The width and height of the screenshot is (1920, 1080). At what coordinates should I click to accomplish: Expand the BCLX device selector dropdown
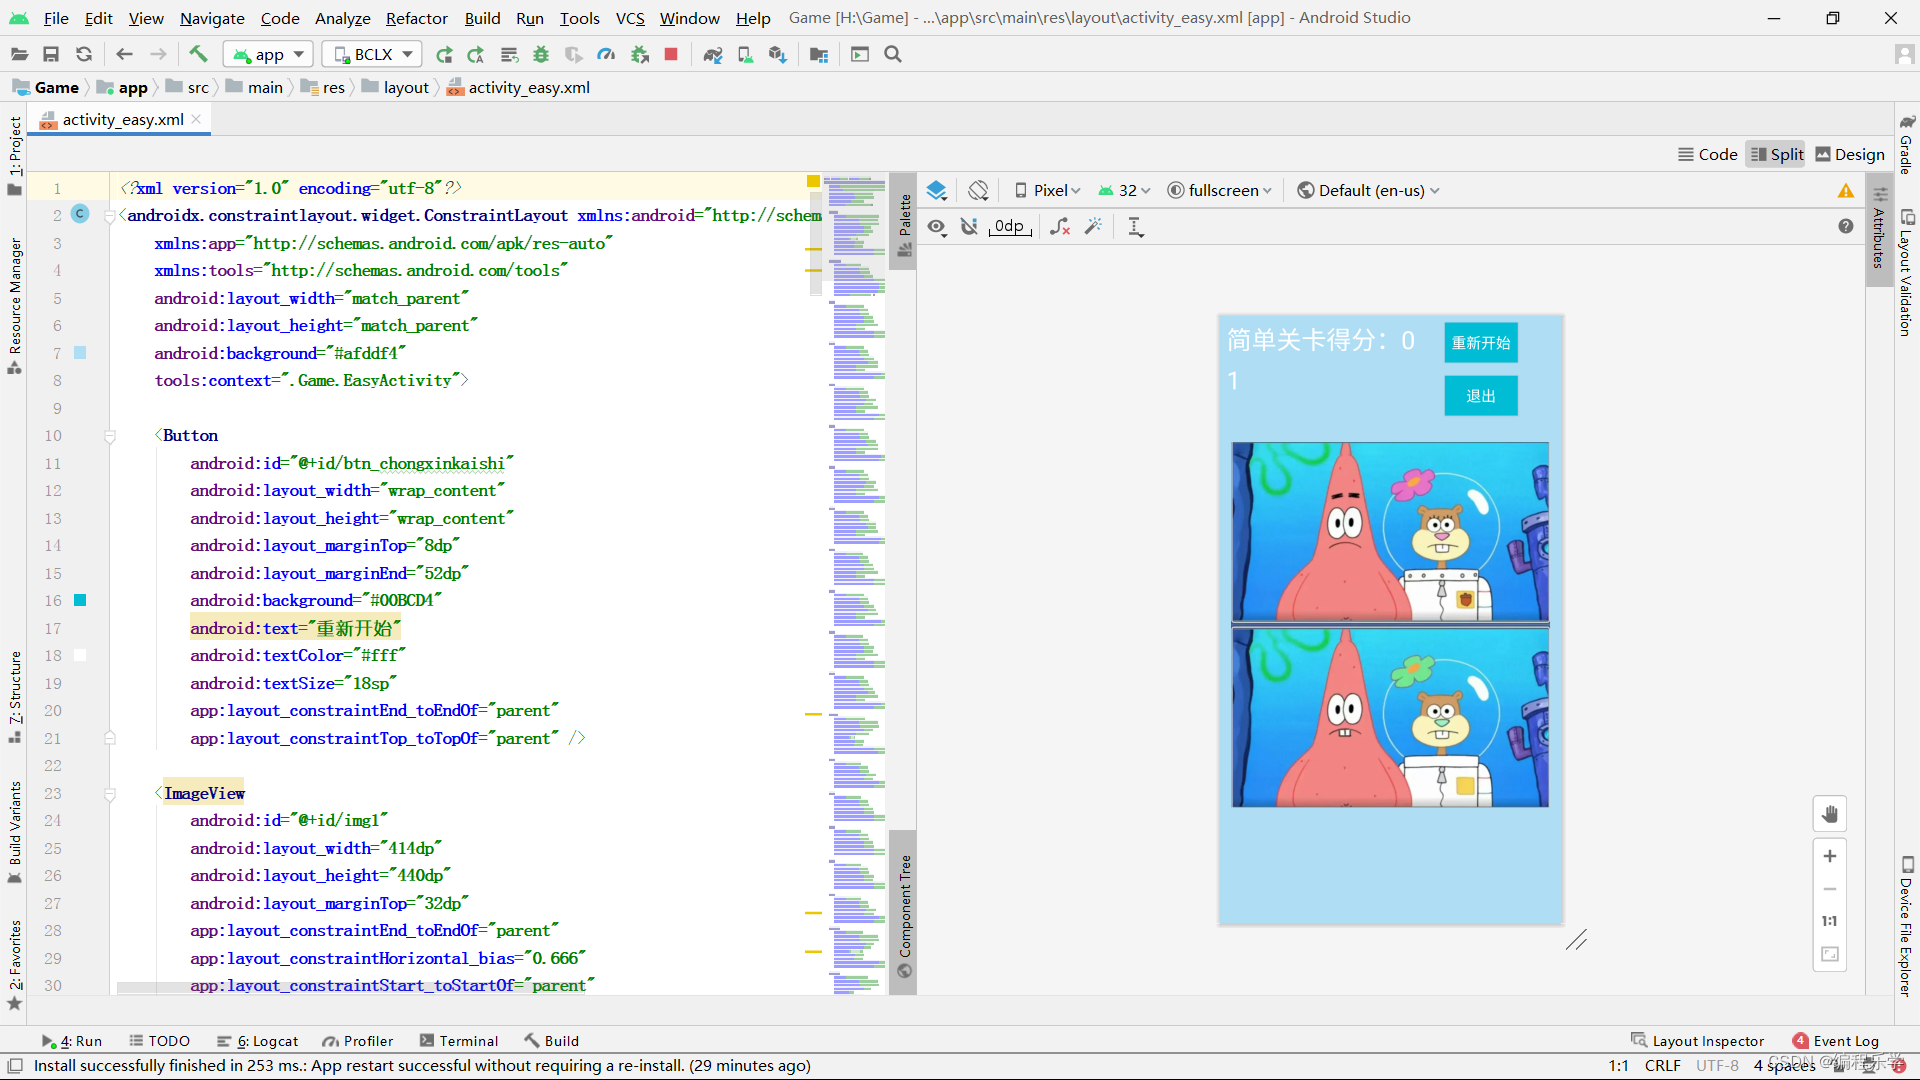(372, 54)
